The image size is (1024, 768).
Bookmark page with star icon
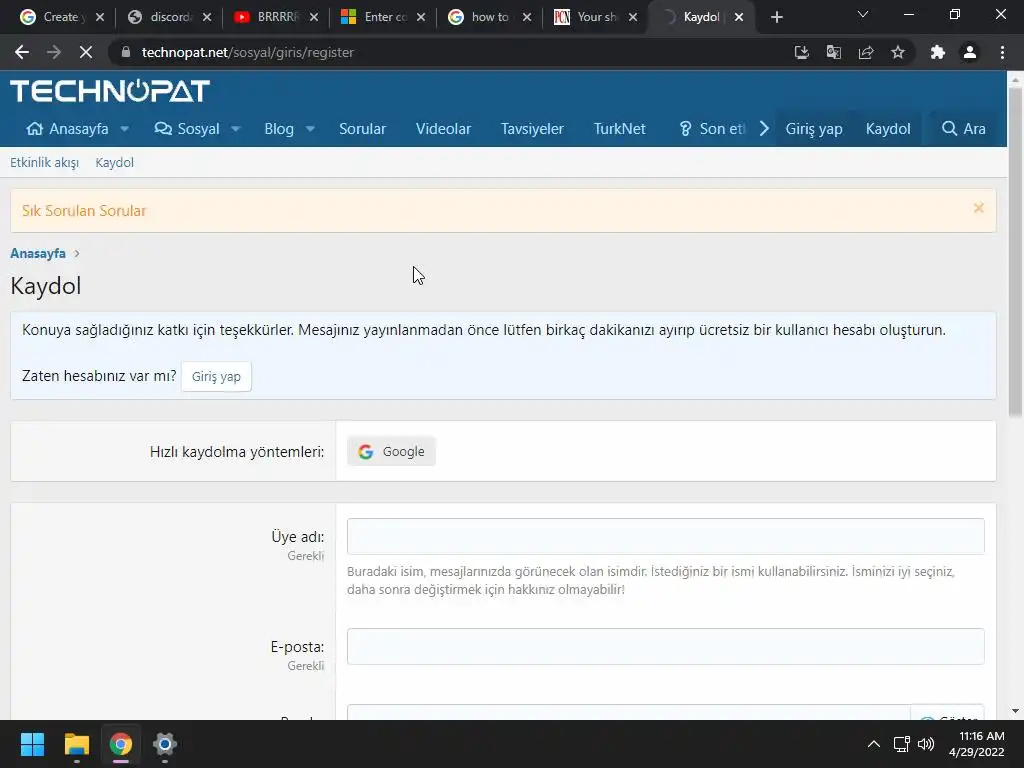click(x=898, y=52)
